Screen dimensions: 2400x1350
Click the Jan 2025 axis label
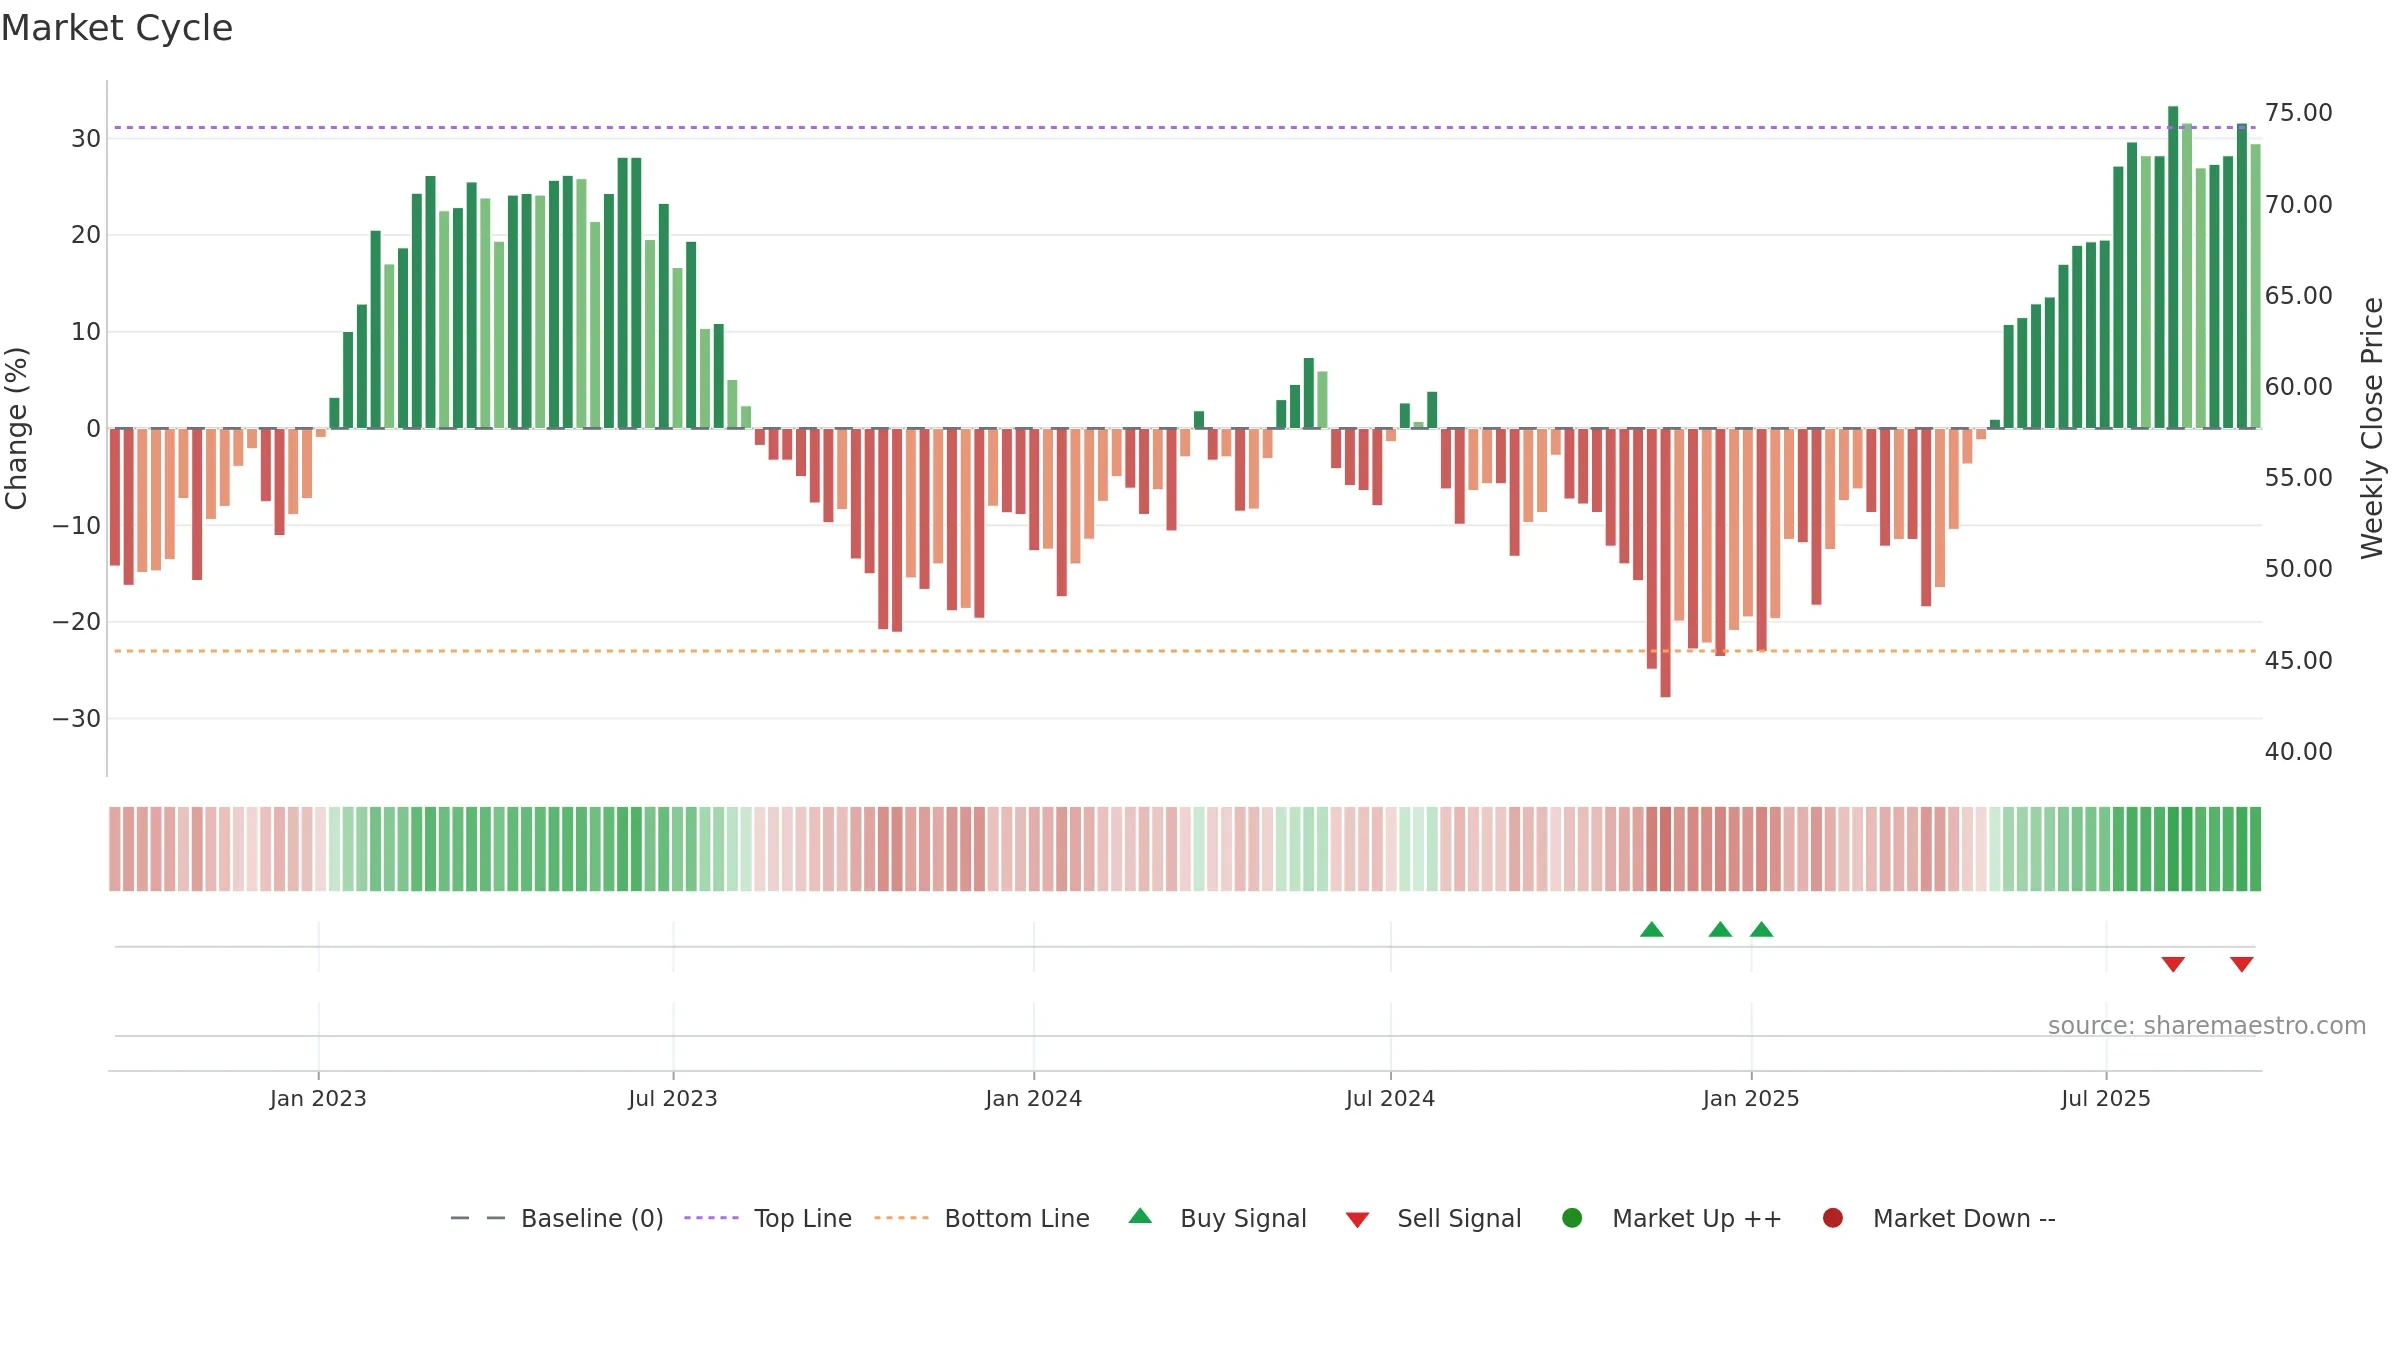[1751, 1098]
